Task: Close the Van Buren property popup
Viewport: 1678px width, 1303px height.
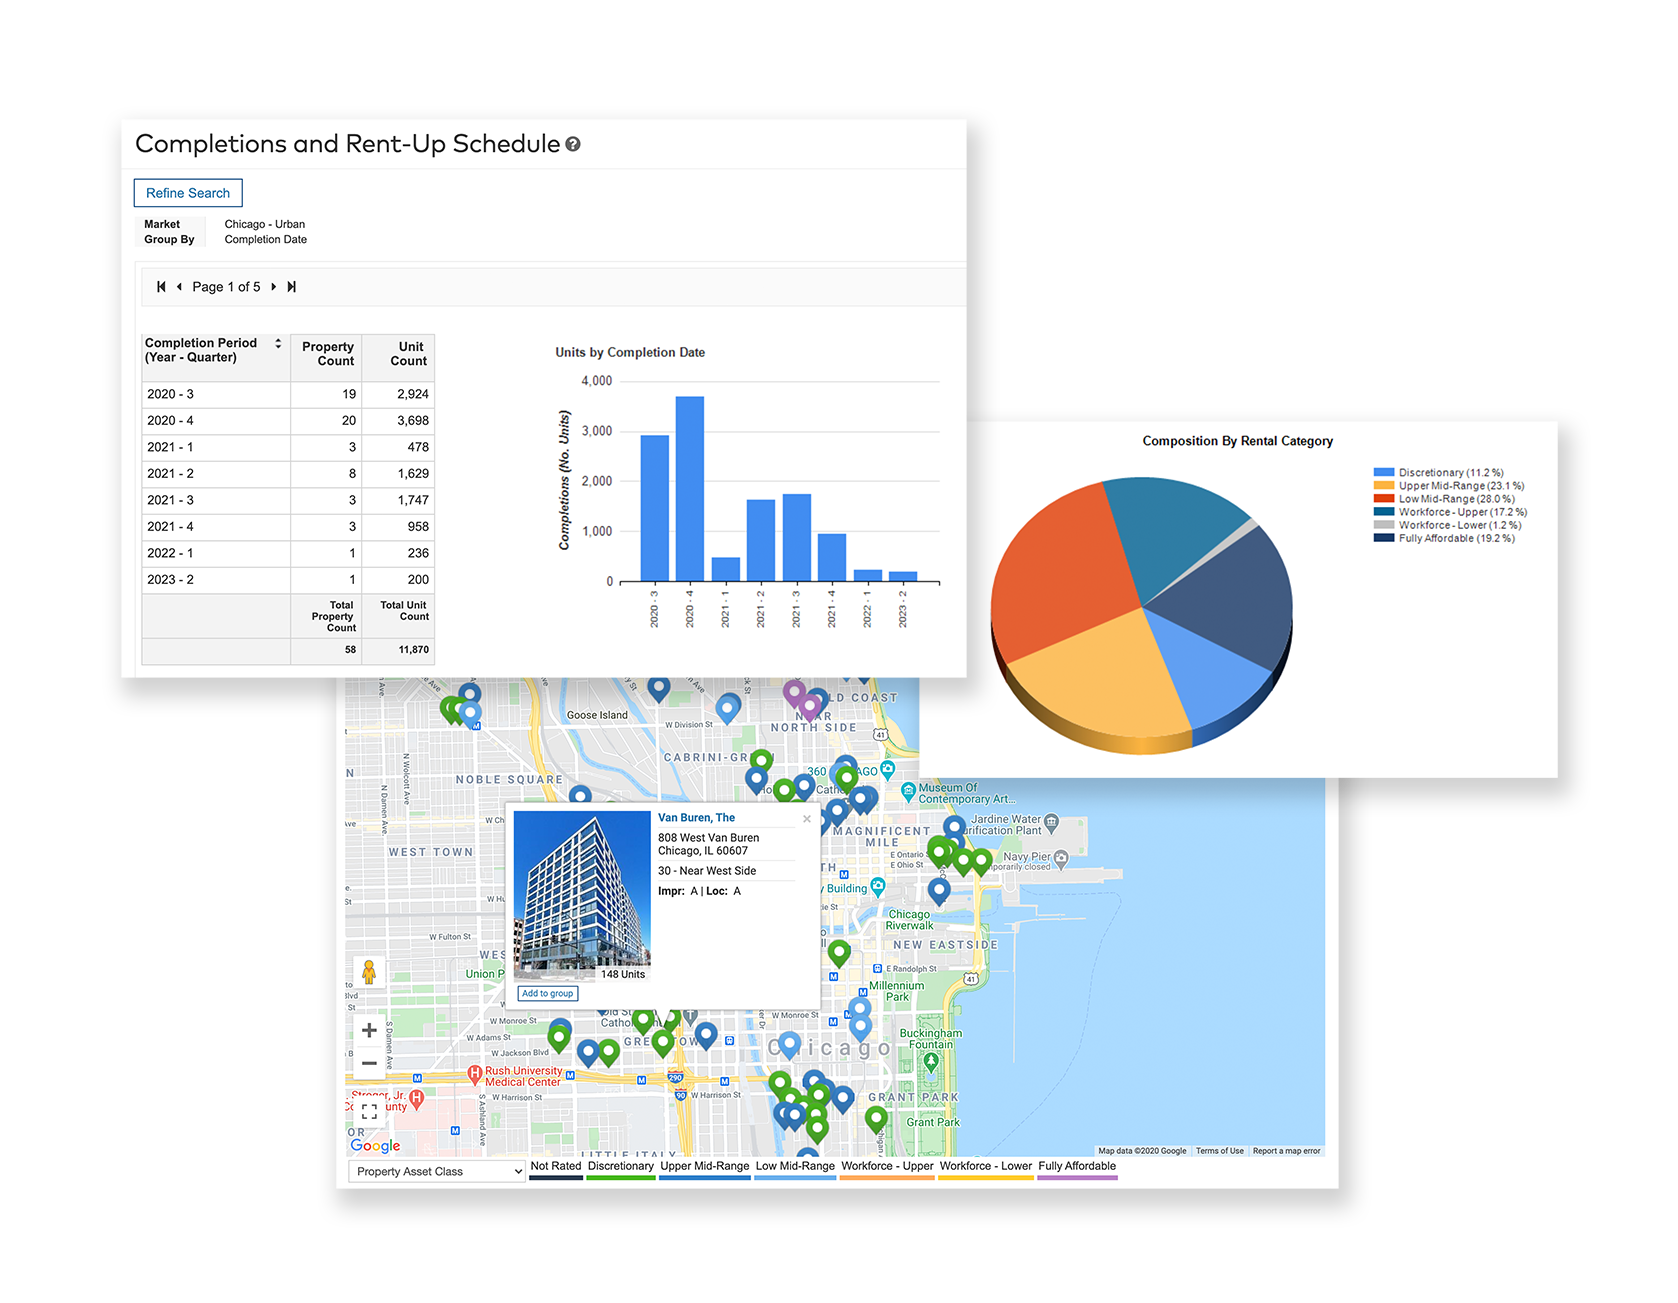Action: [807, 819]
